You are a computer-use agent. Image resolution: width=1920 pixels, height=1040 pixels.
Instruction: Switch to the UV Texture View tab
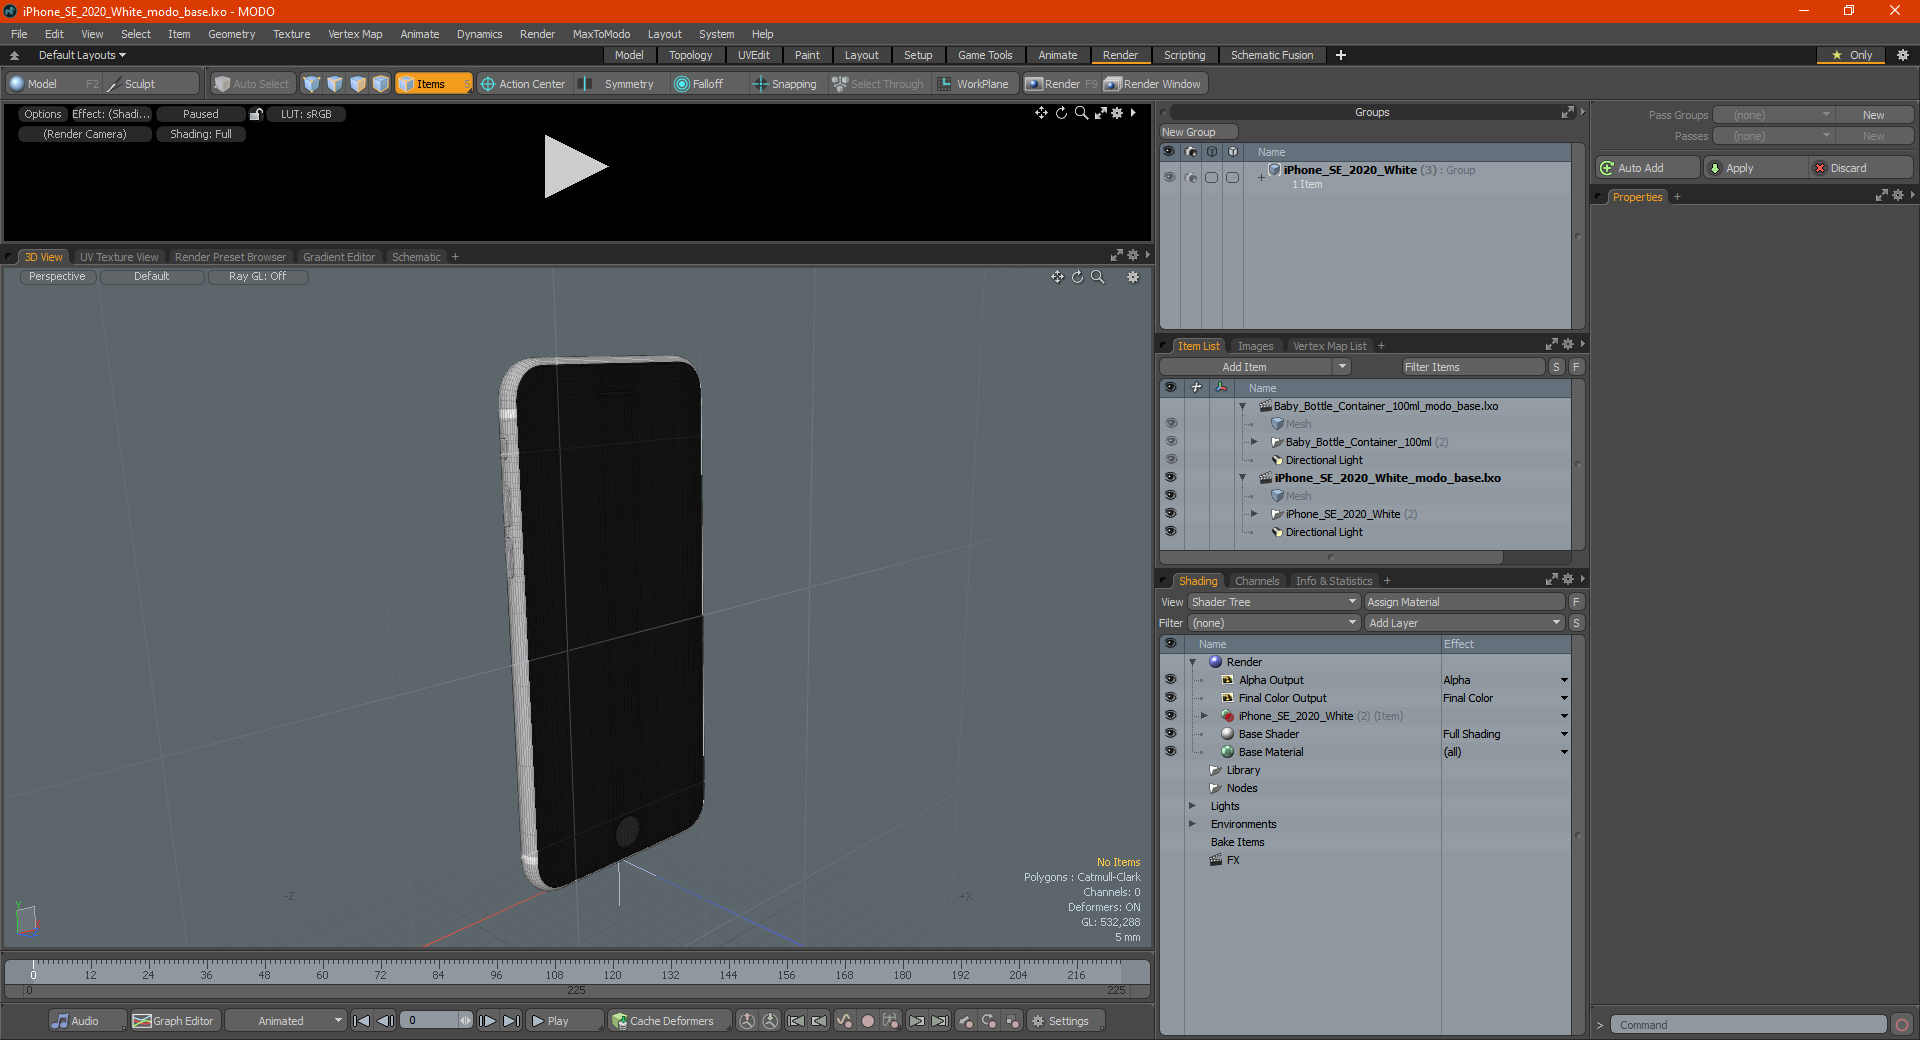[119, 257]
